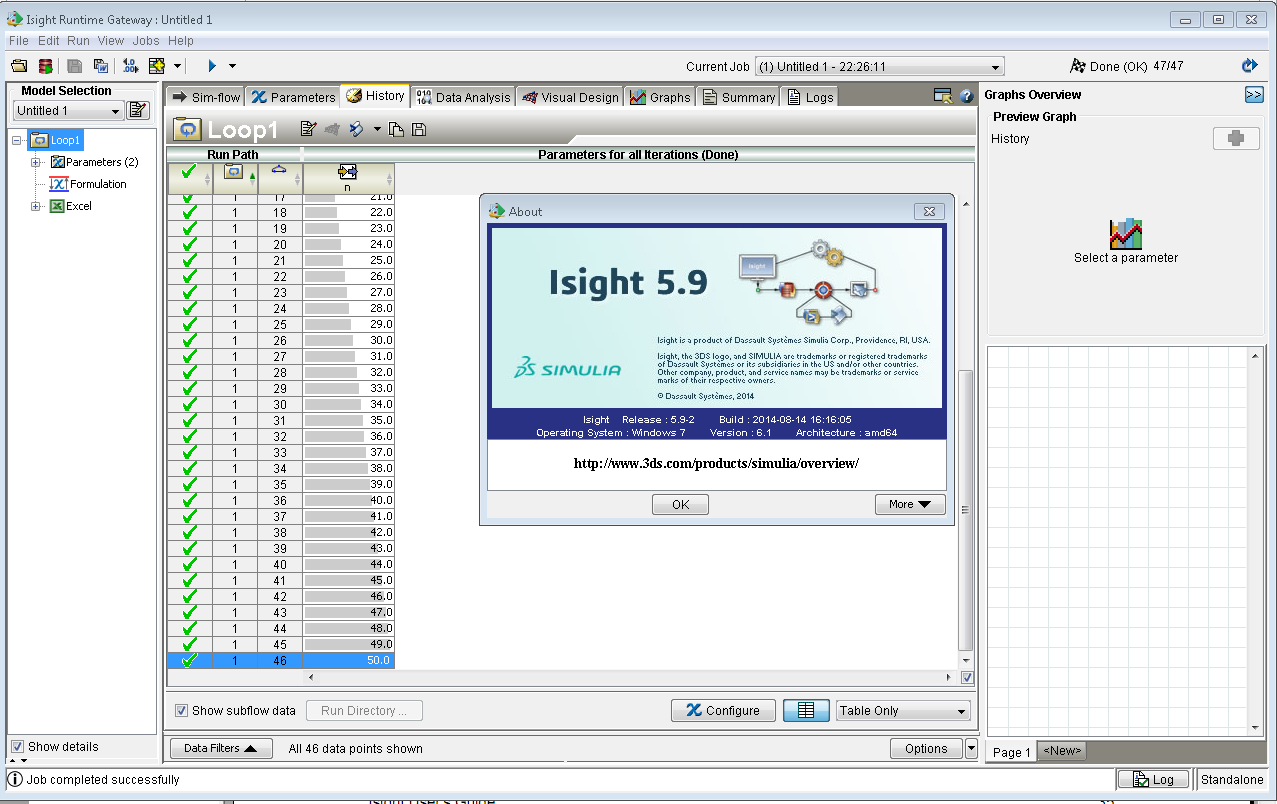Open the dropdown arrow next to Options

[x=971, y=748]
